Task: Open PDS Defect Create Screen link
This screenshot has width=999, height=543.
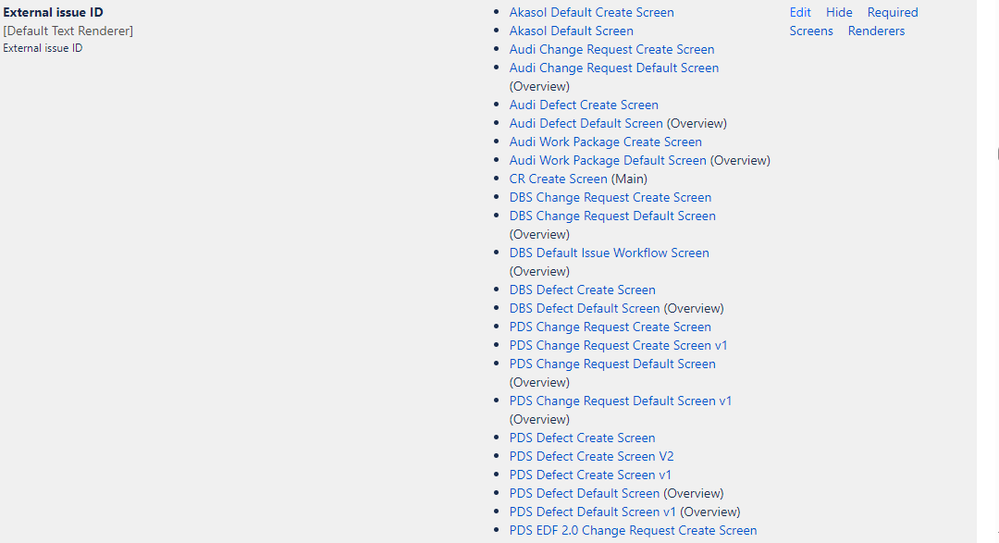Action: point(582,437)
